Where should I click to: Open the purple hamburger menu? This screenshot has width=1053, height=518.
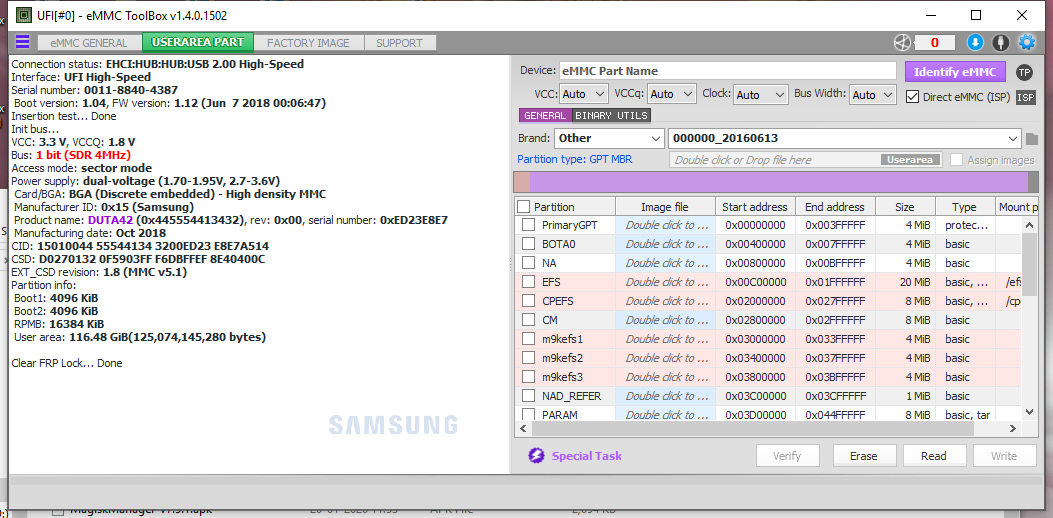(22, 42)
